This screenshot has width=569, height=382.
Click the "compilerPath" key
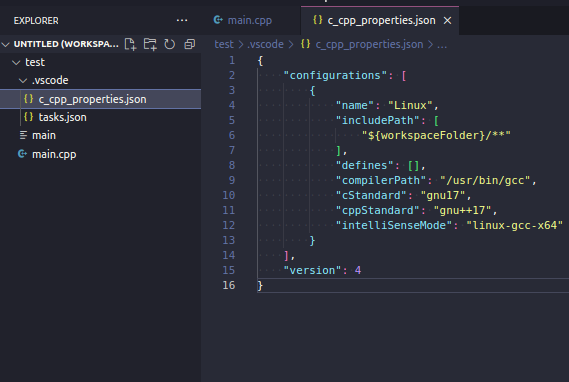click(381, 181)
